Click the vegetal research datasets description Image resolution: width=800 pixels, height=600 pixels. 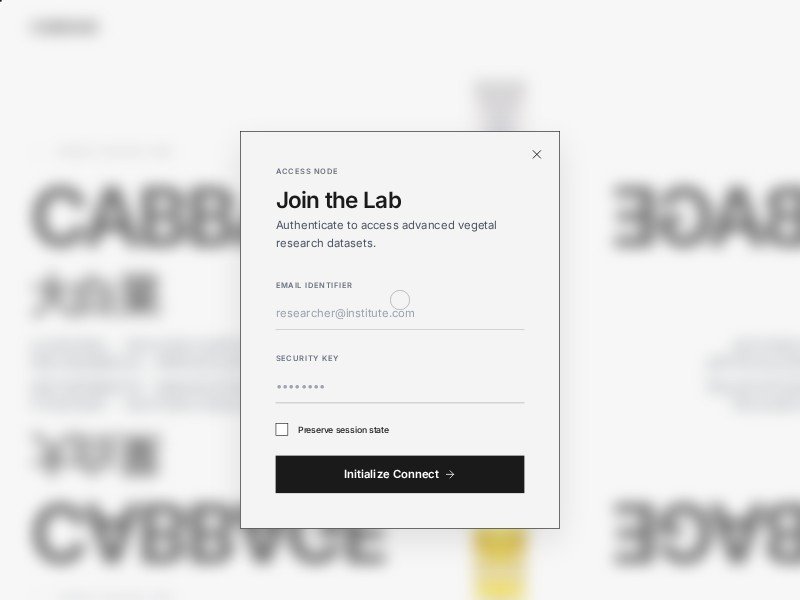[386, 234]
